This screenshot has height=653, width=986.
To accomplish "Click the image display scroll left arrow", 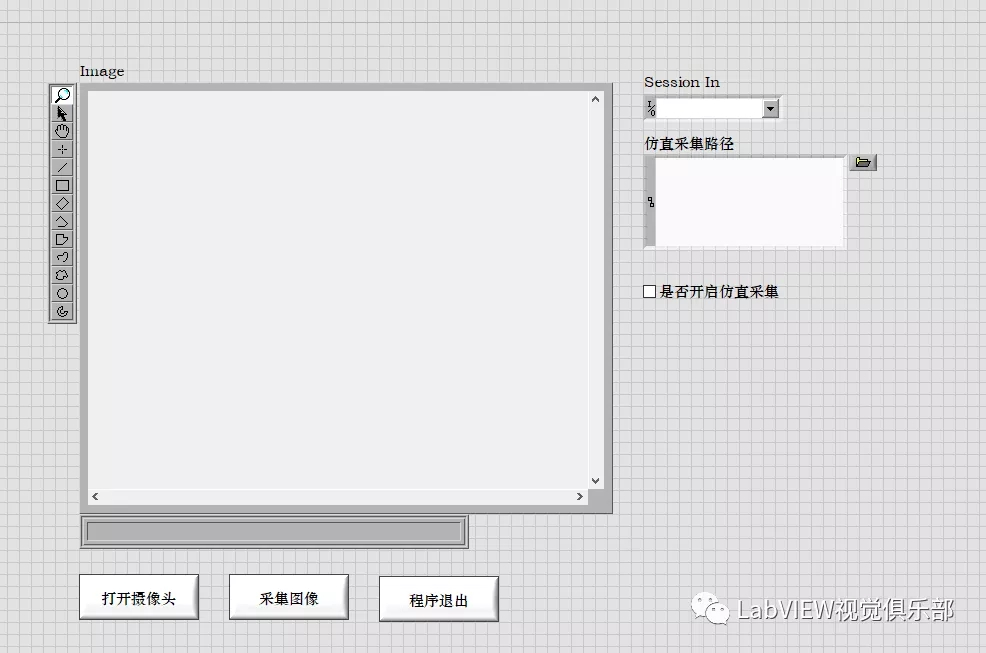I will point(95,496).
